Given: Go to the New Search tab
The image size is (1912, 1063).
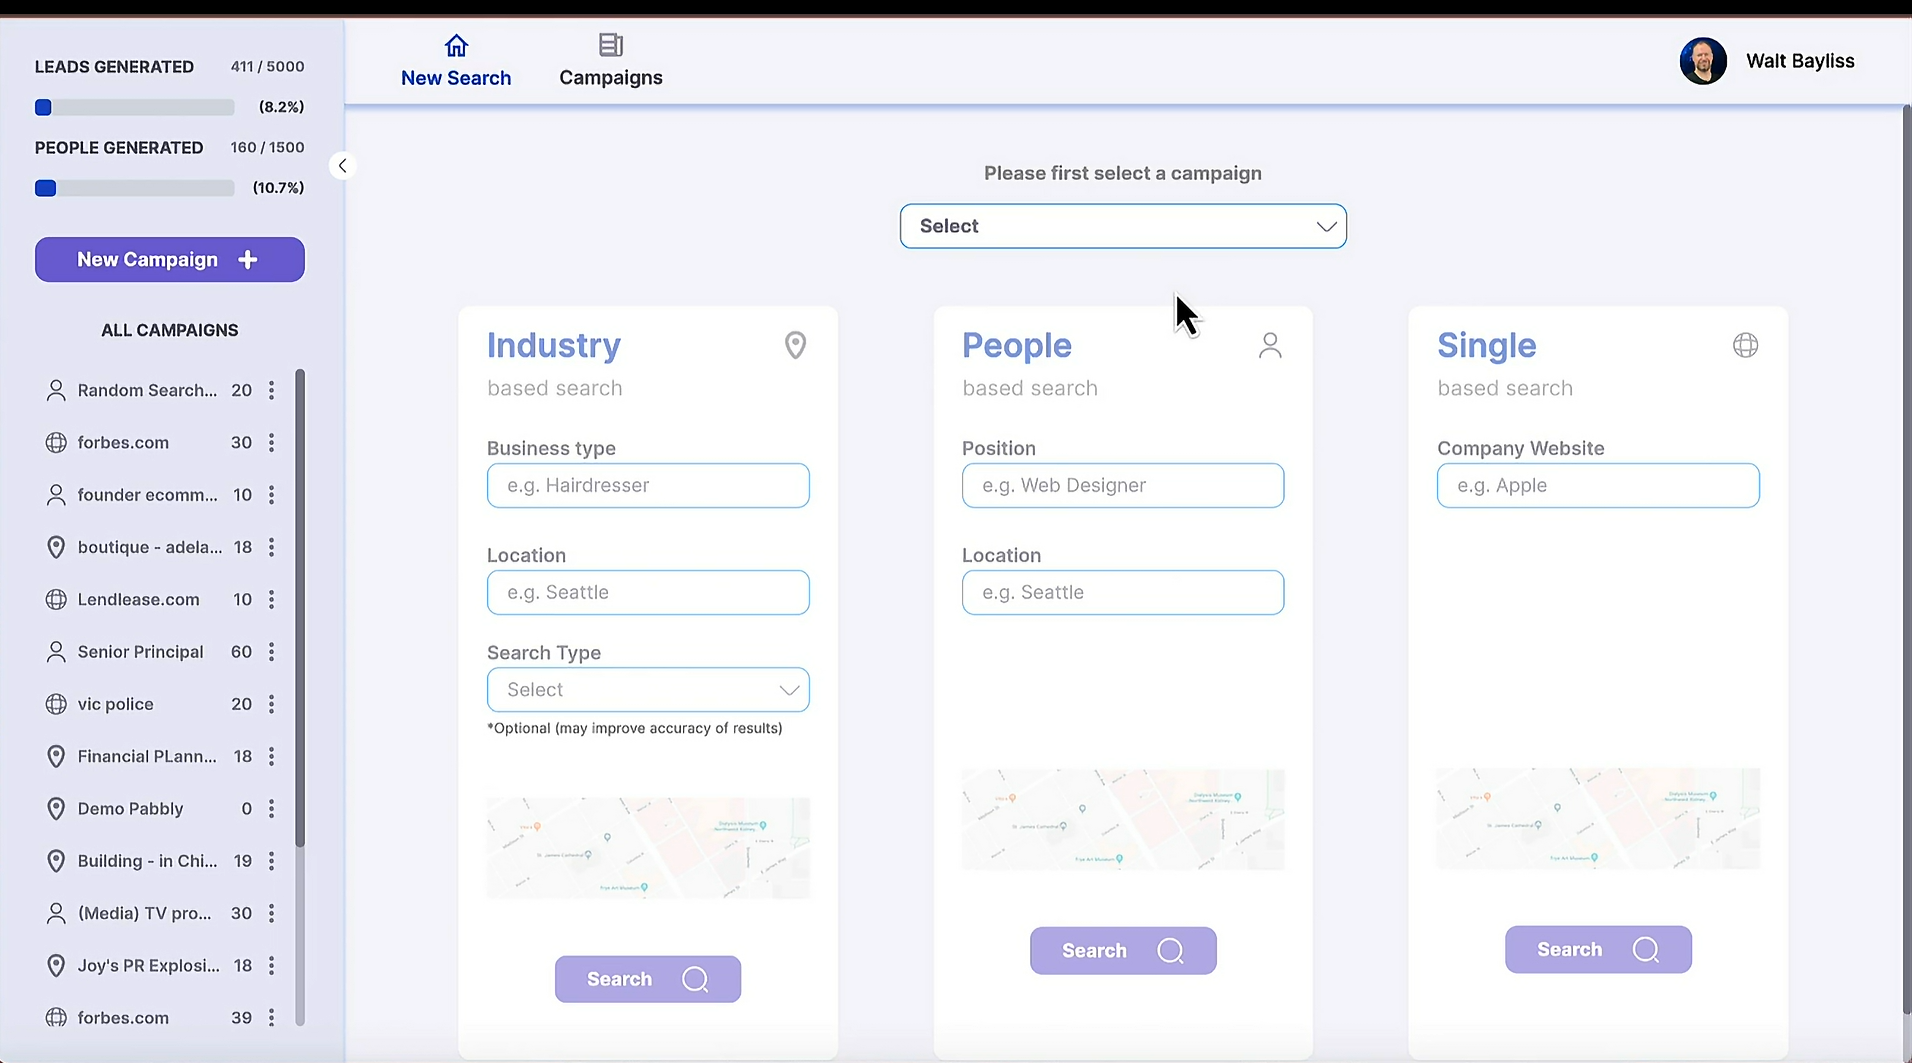Looking at the screenshot, I should pyautogui.click(x=456, y=61).
